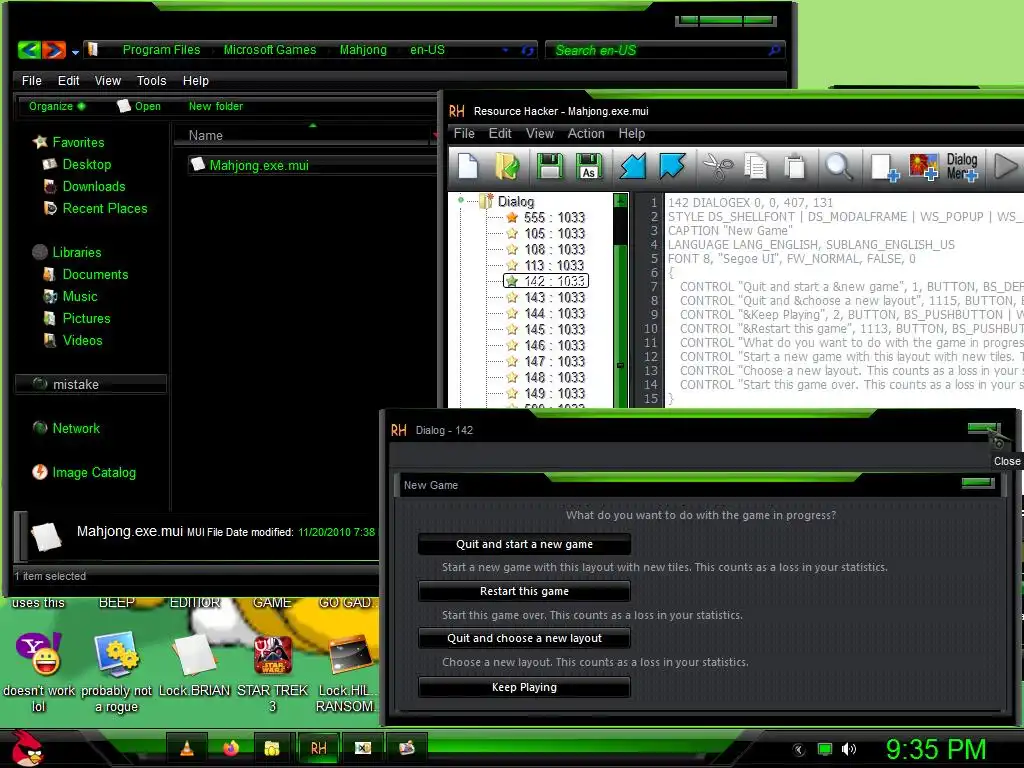
Task: Paste with the clipboard icon
Action: (795, 166)
